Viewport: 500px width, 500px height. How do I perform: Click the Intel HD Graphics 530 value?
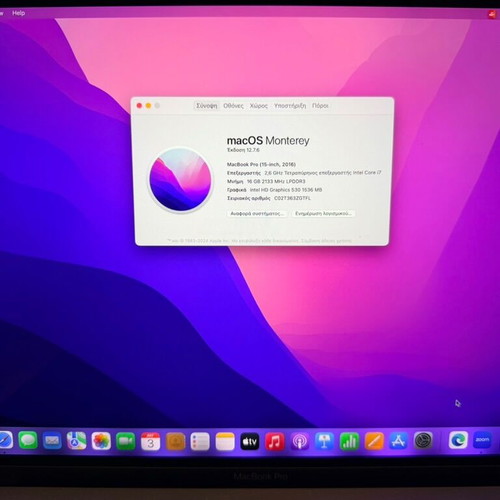(286, 190)
